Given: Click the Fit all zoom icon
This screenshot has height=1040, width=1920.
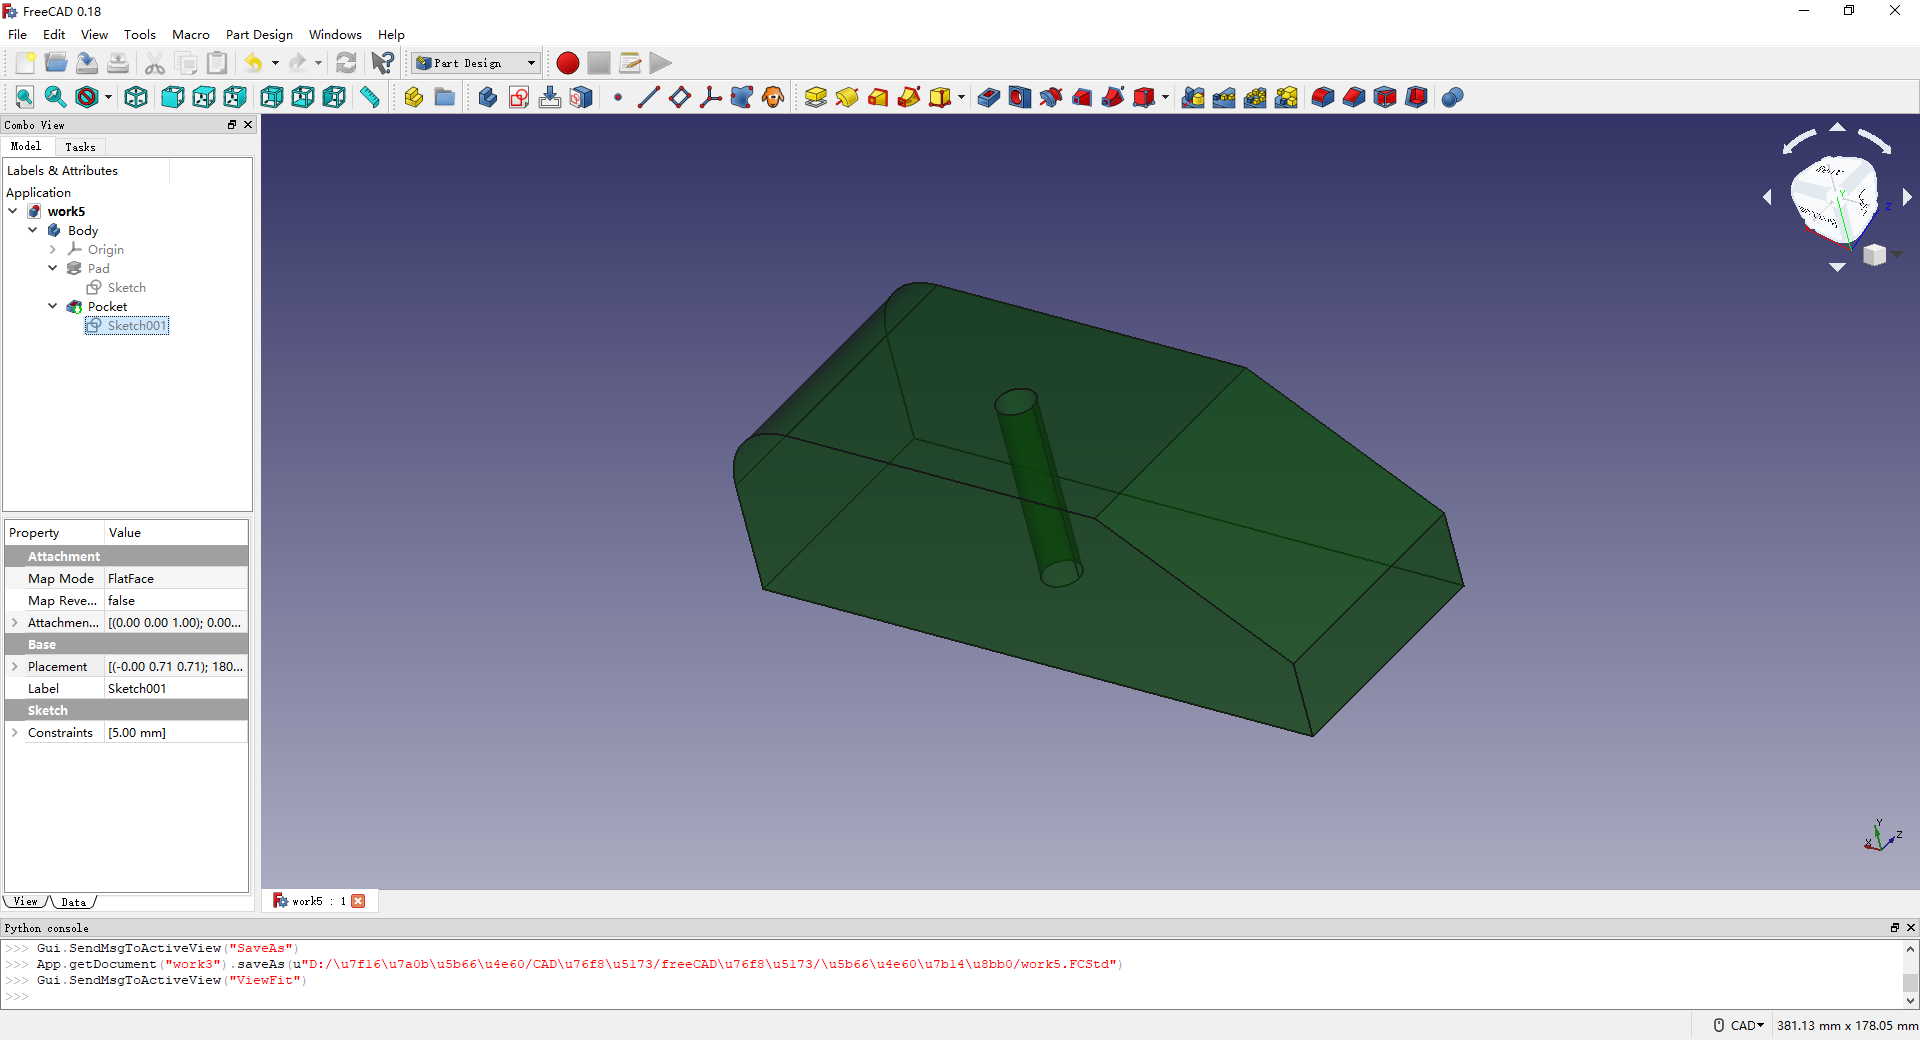Looking at the screenshot, I should 24,97.
